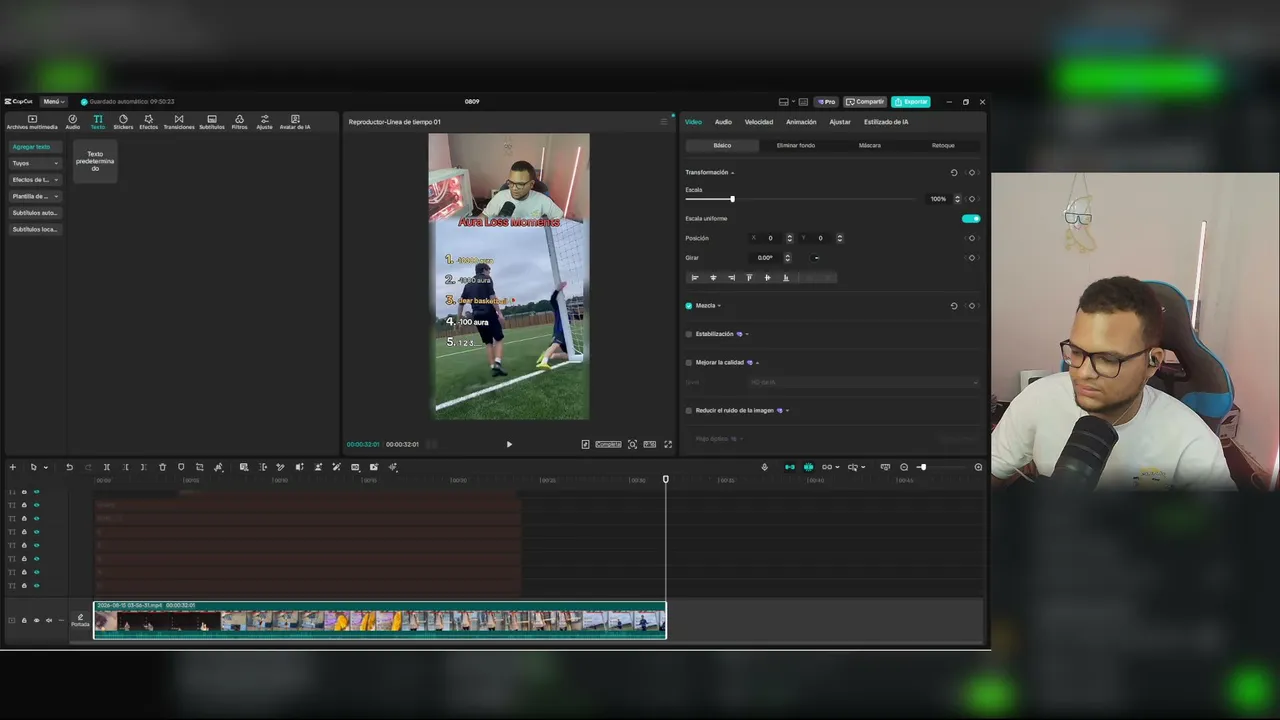Image resolution: width=1280 pixels, height=720 pixels.
Task: Expand the Efectos de texto dropdown
Action: (x=36, y=180)
